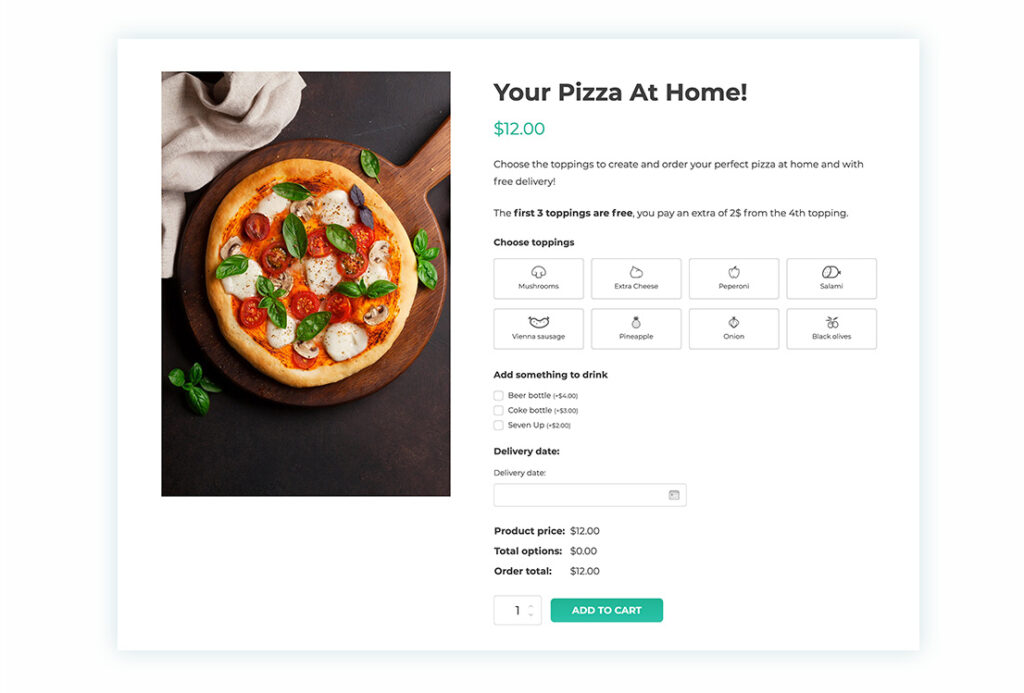Select the Mushrooms topping icon
1024x693 pixels.
(x=538, y=278)
